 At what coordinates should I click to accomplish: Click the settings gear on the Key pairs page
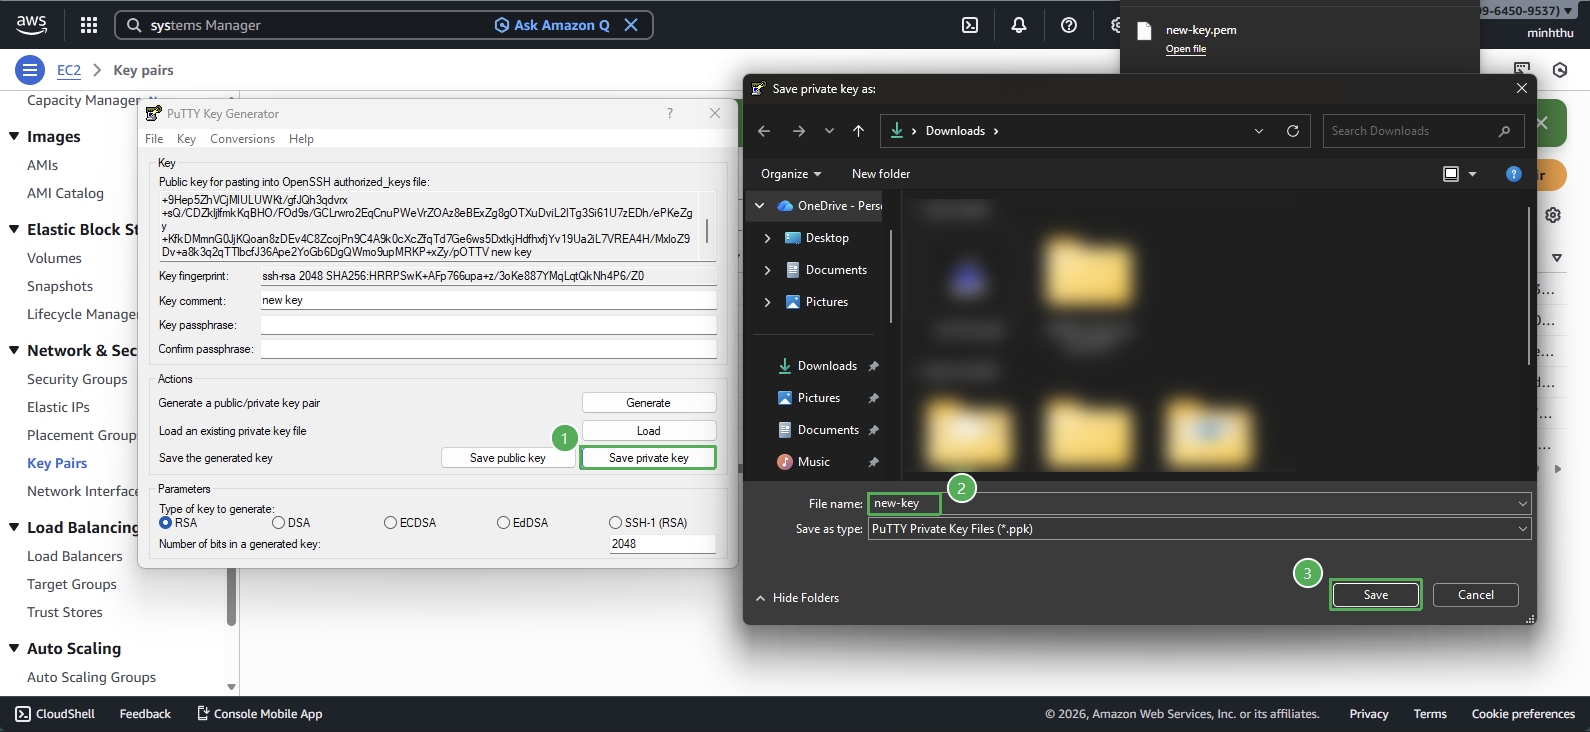[1553, 215]
